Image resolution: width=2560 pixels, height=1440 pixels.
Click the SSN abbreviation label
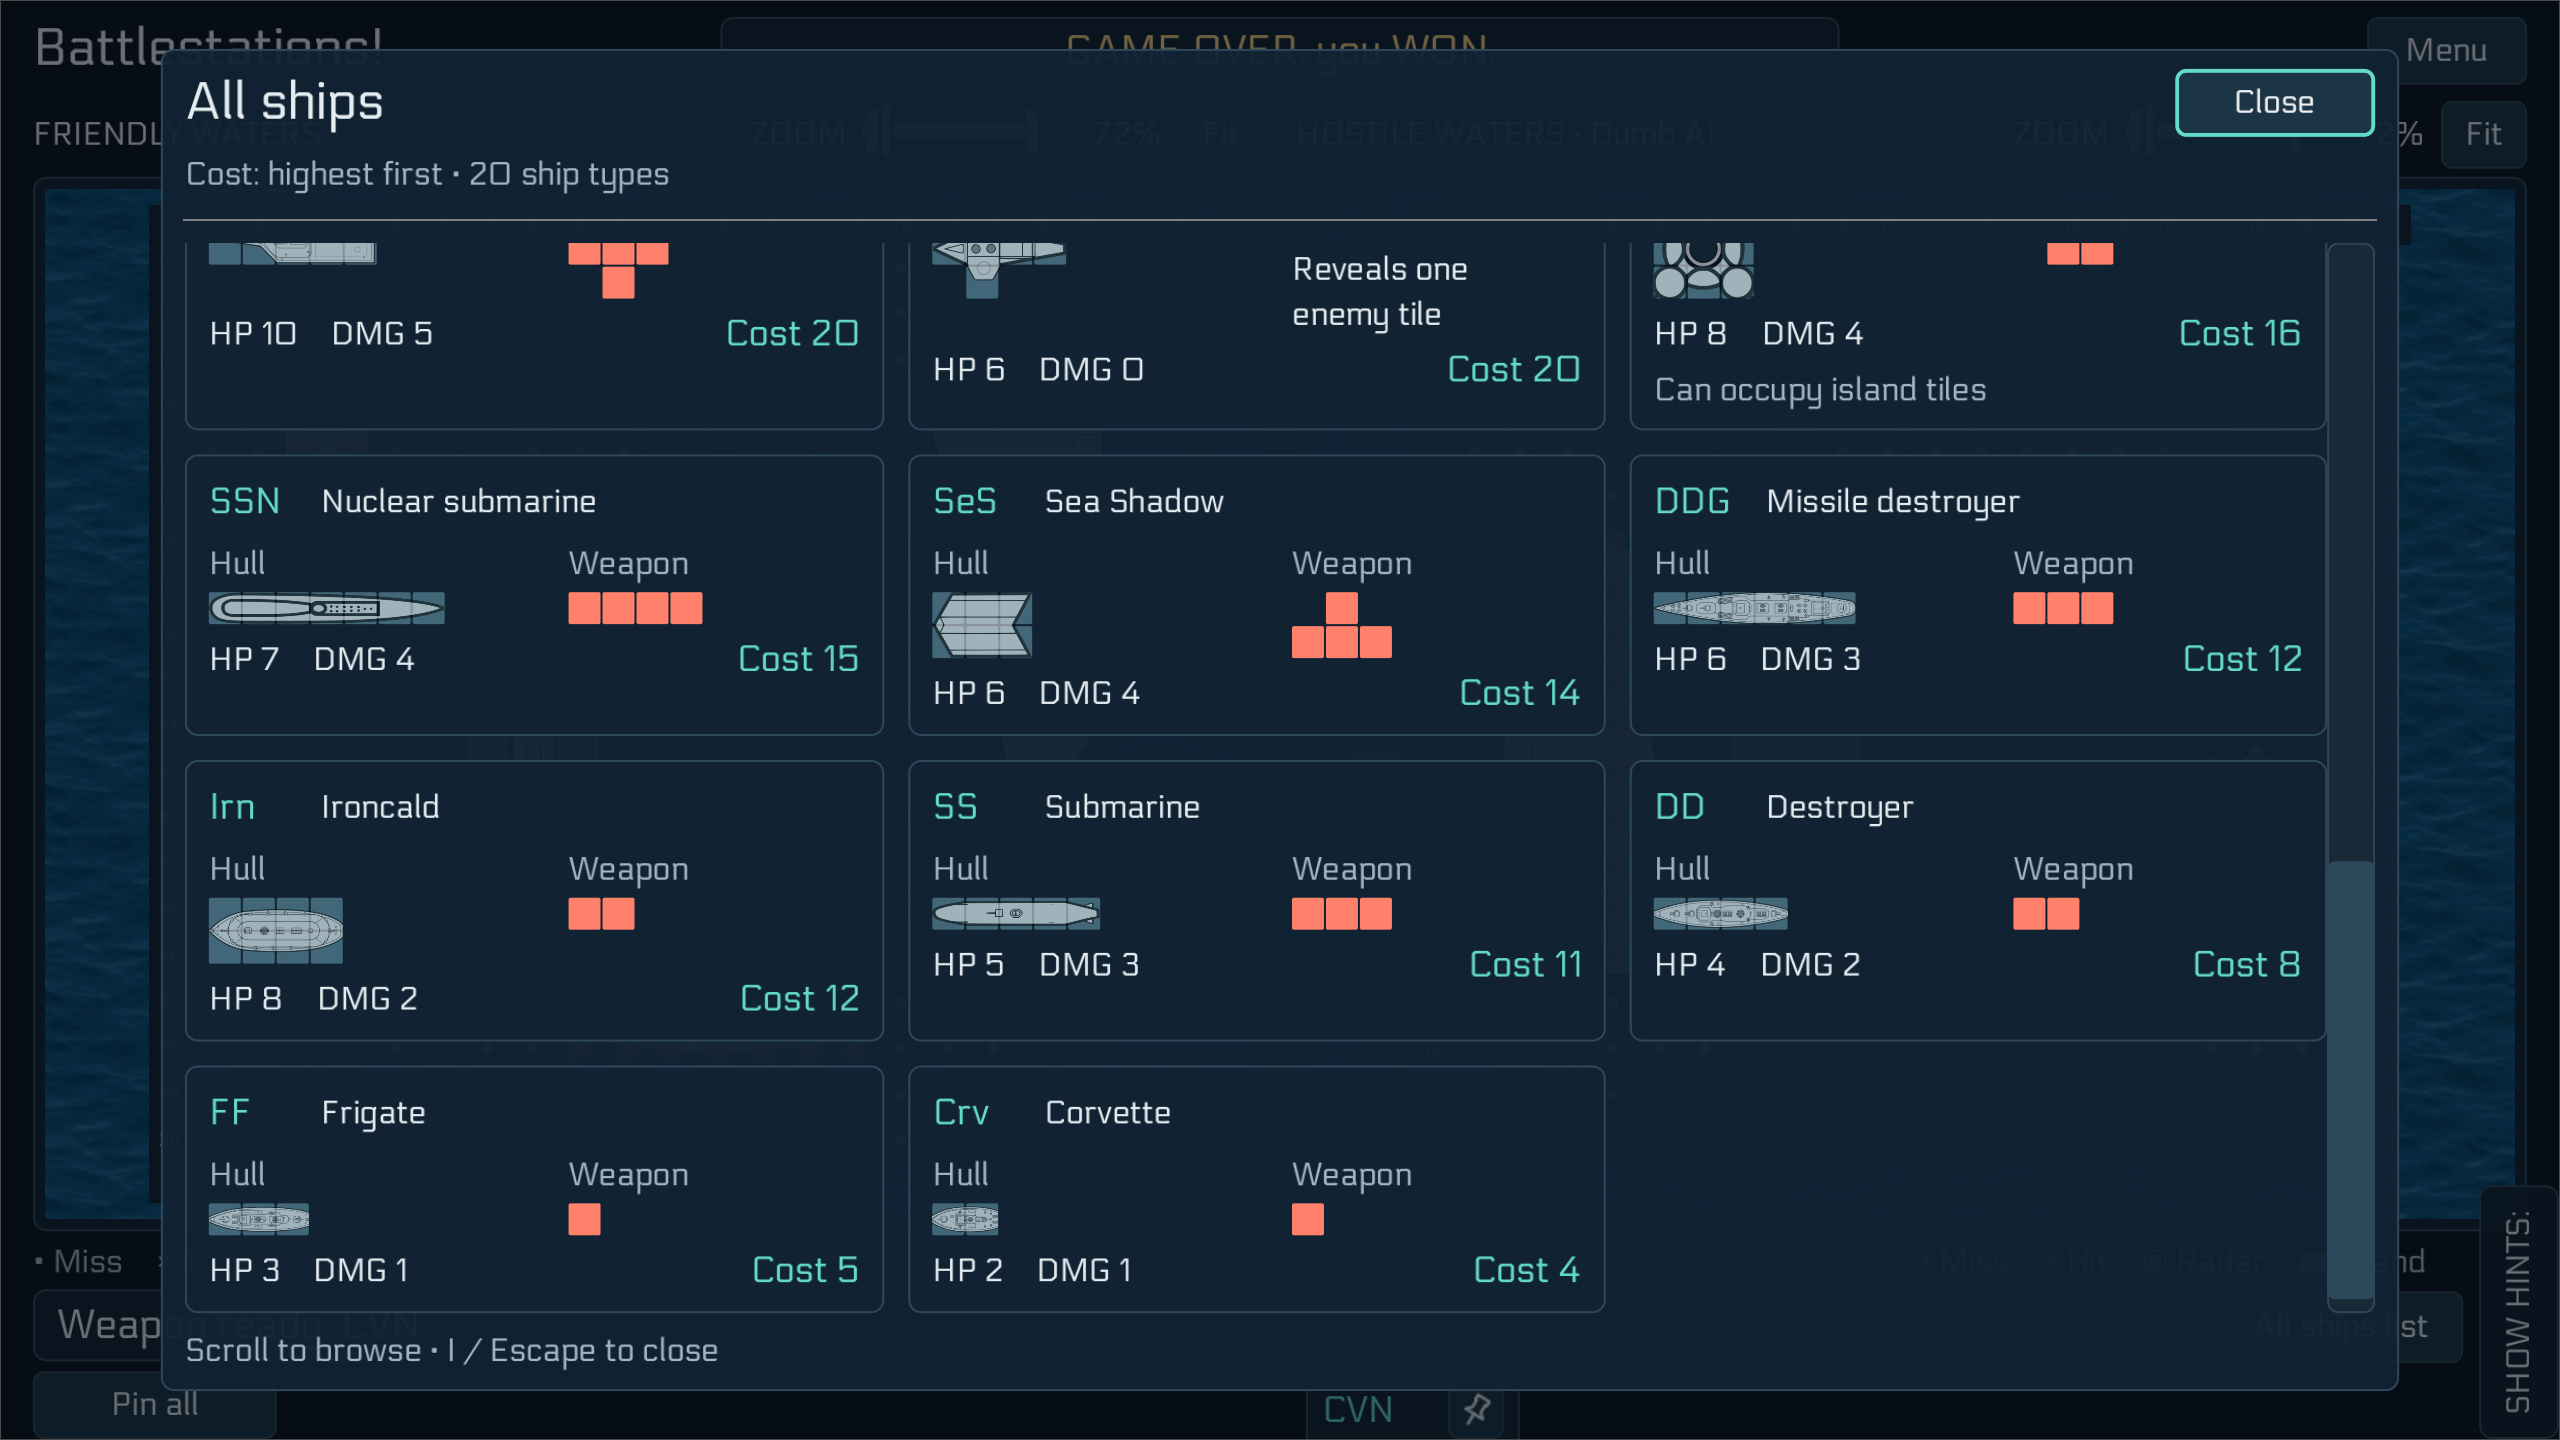(245, 501)
